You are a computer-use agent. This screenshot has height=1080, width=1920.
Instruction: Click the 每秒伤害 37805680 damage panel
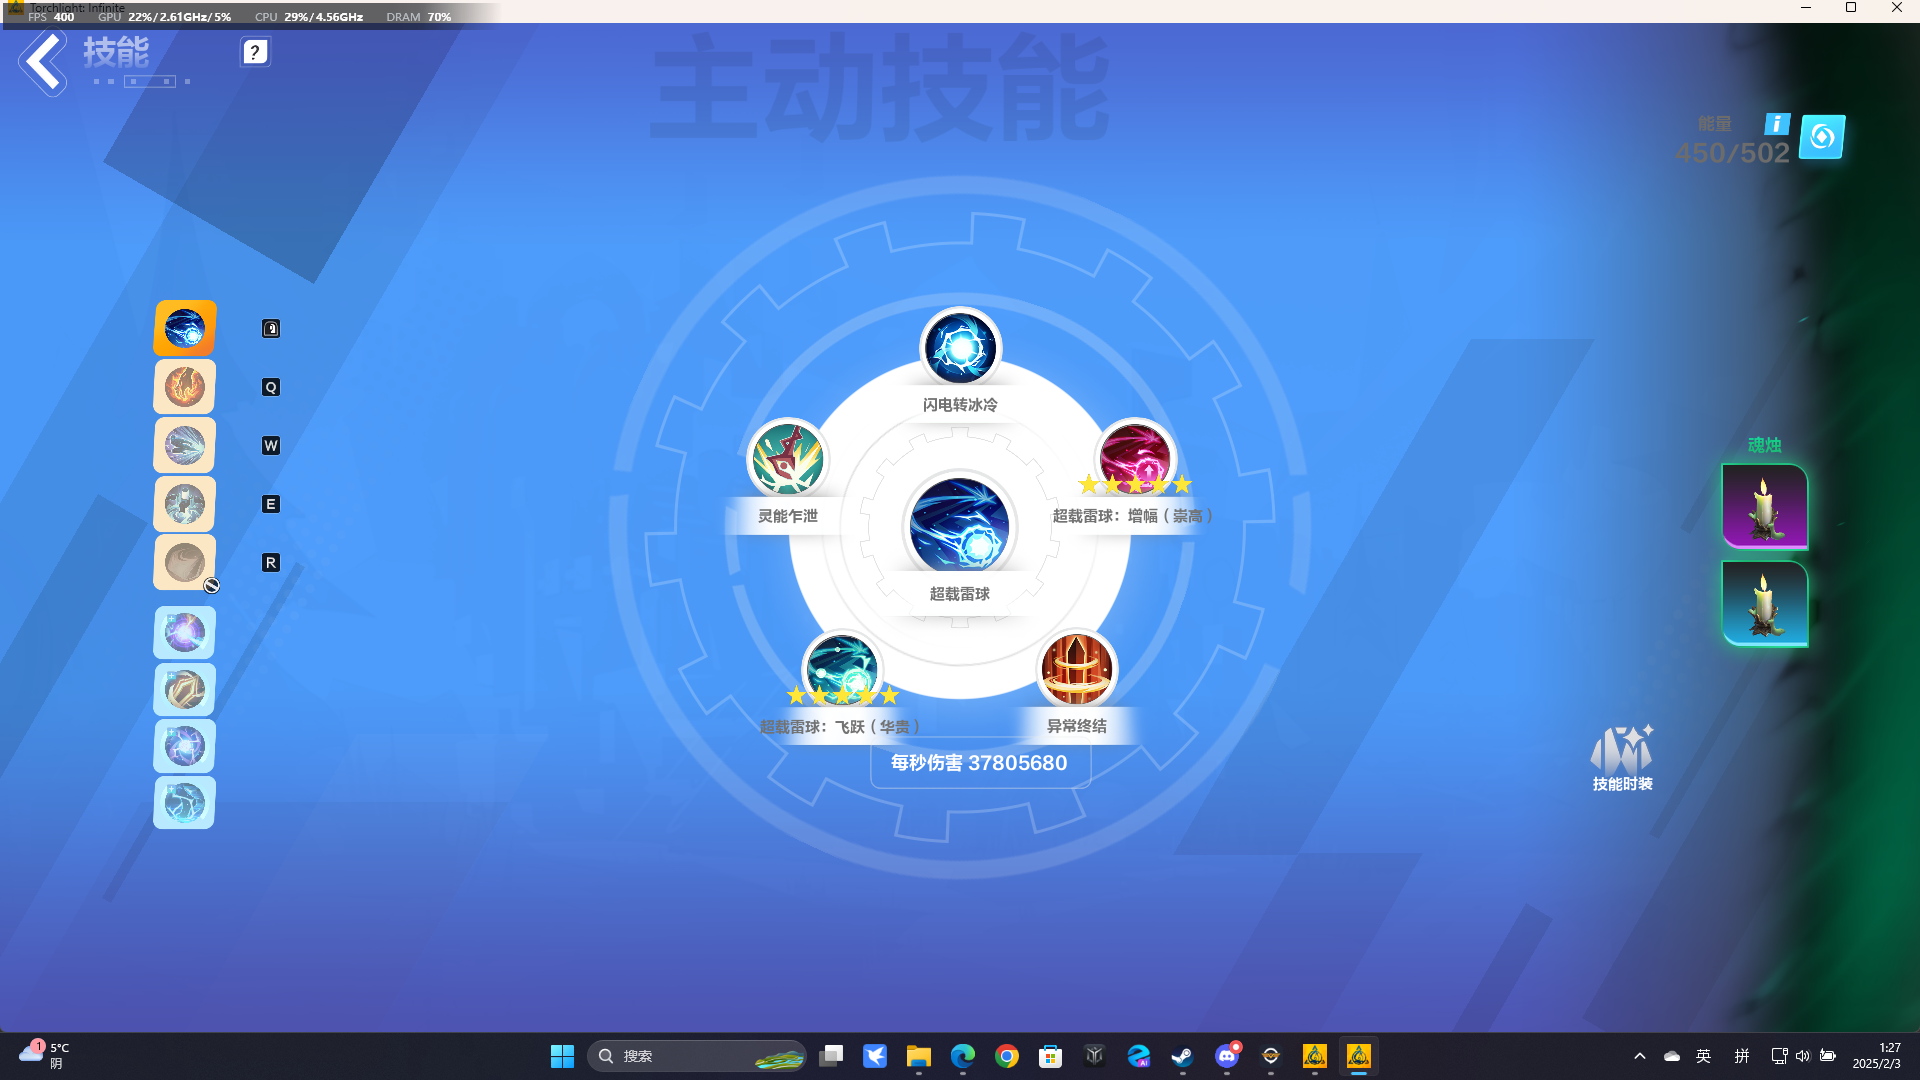(x=980, y=763)
